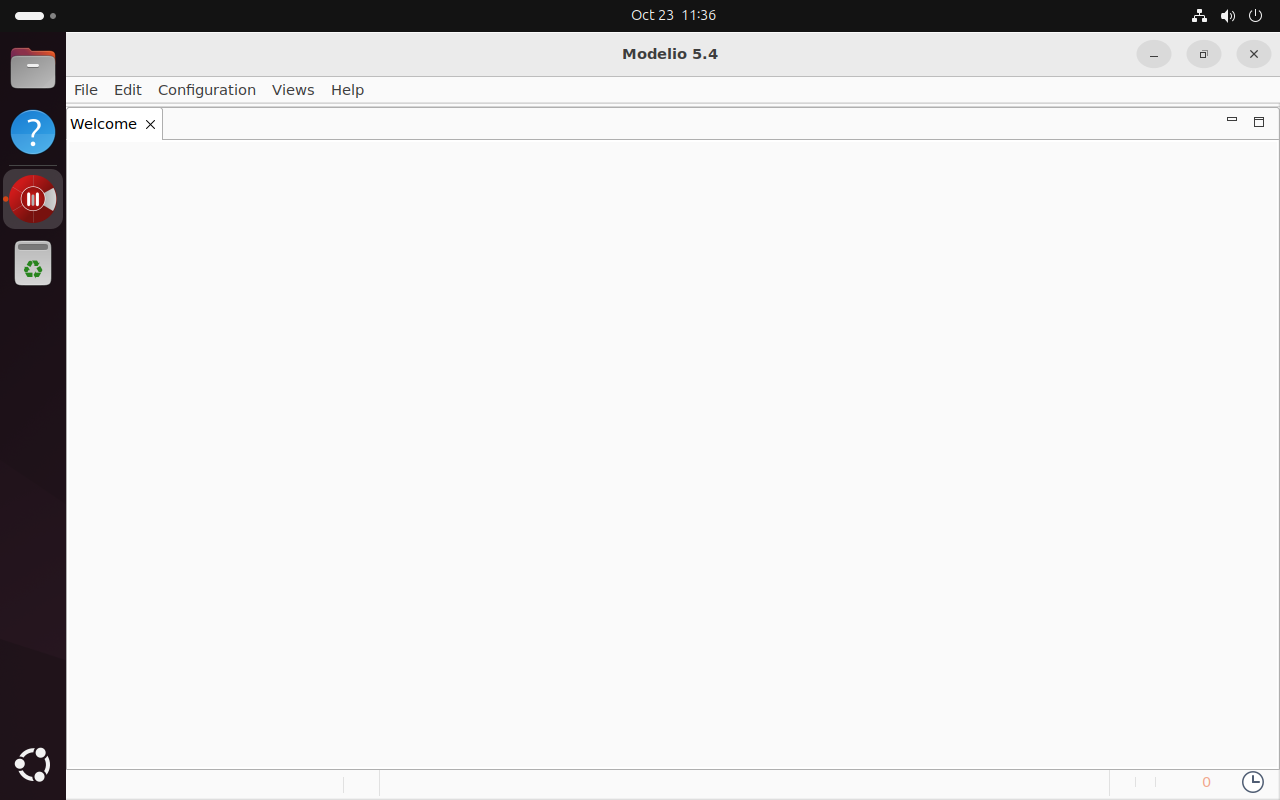This screenshot has width=1280, height=800.
Task: Click the network icon in top bar
Action: pyautogui.click(x=1199, y=16)
